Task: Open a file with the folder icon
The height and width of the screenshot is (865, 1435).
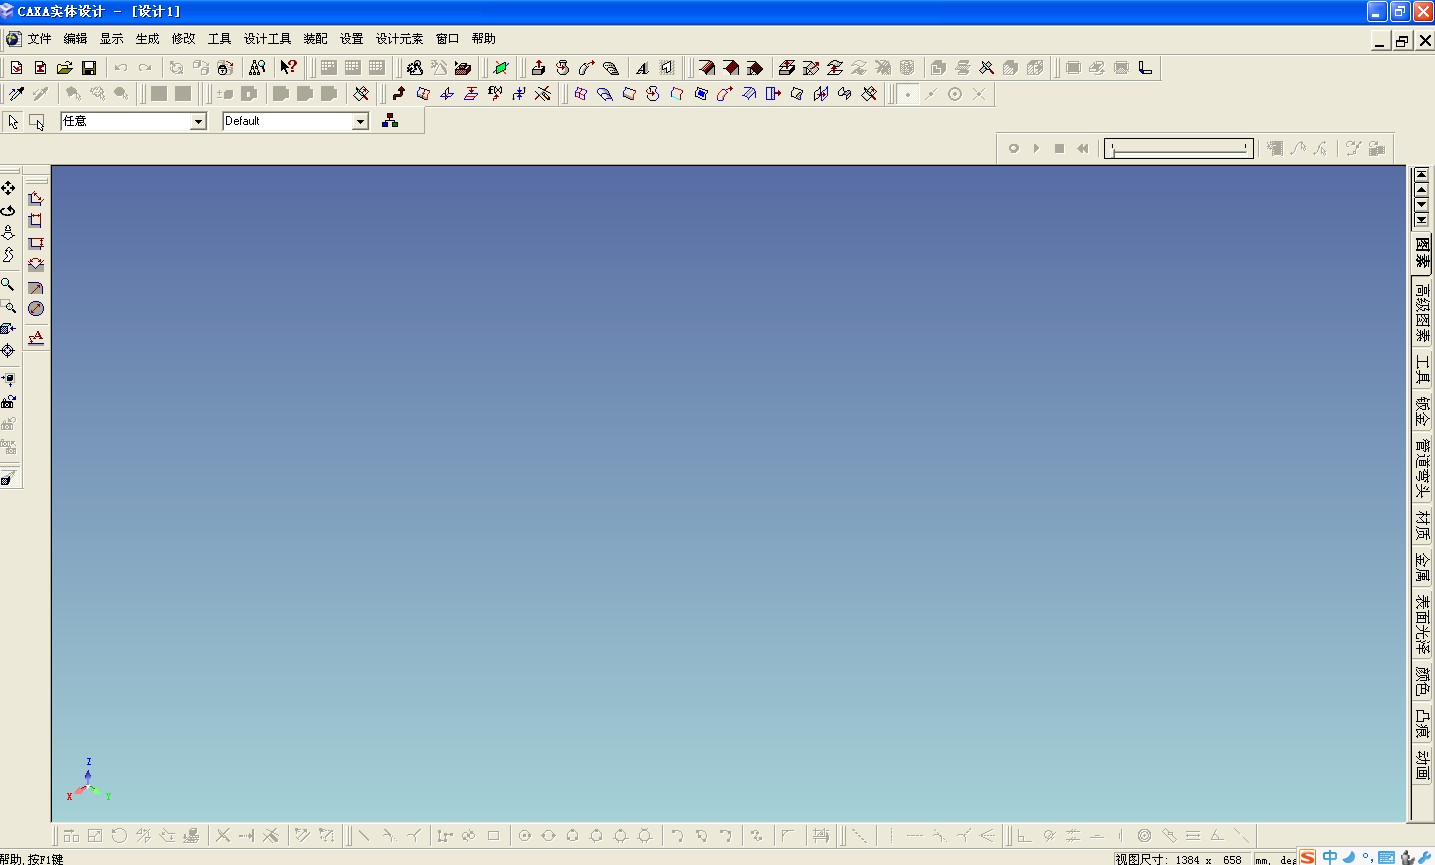Action: (x=64, y=68)
